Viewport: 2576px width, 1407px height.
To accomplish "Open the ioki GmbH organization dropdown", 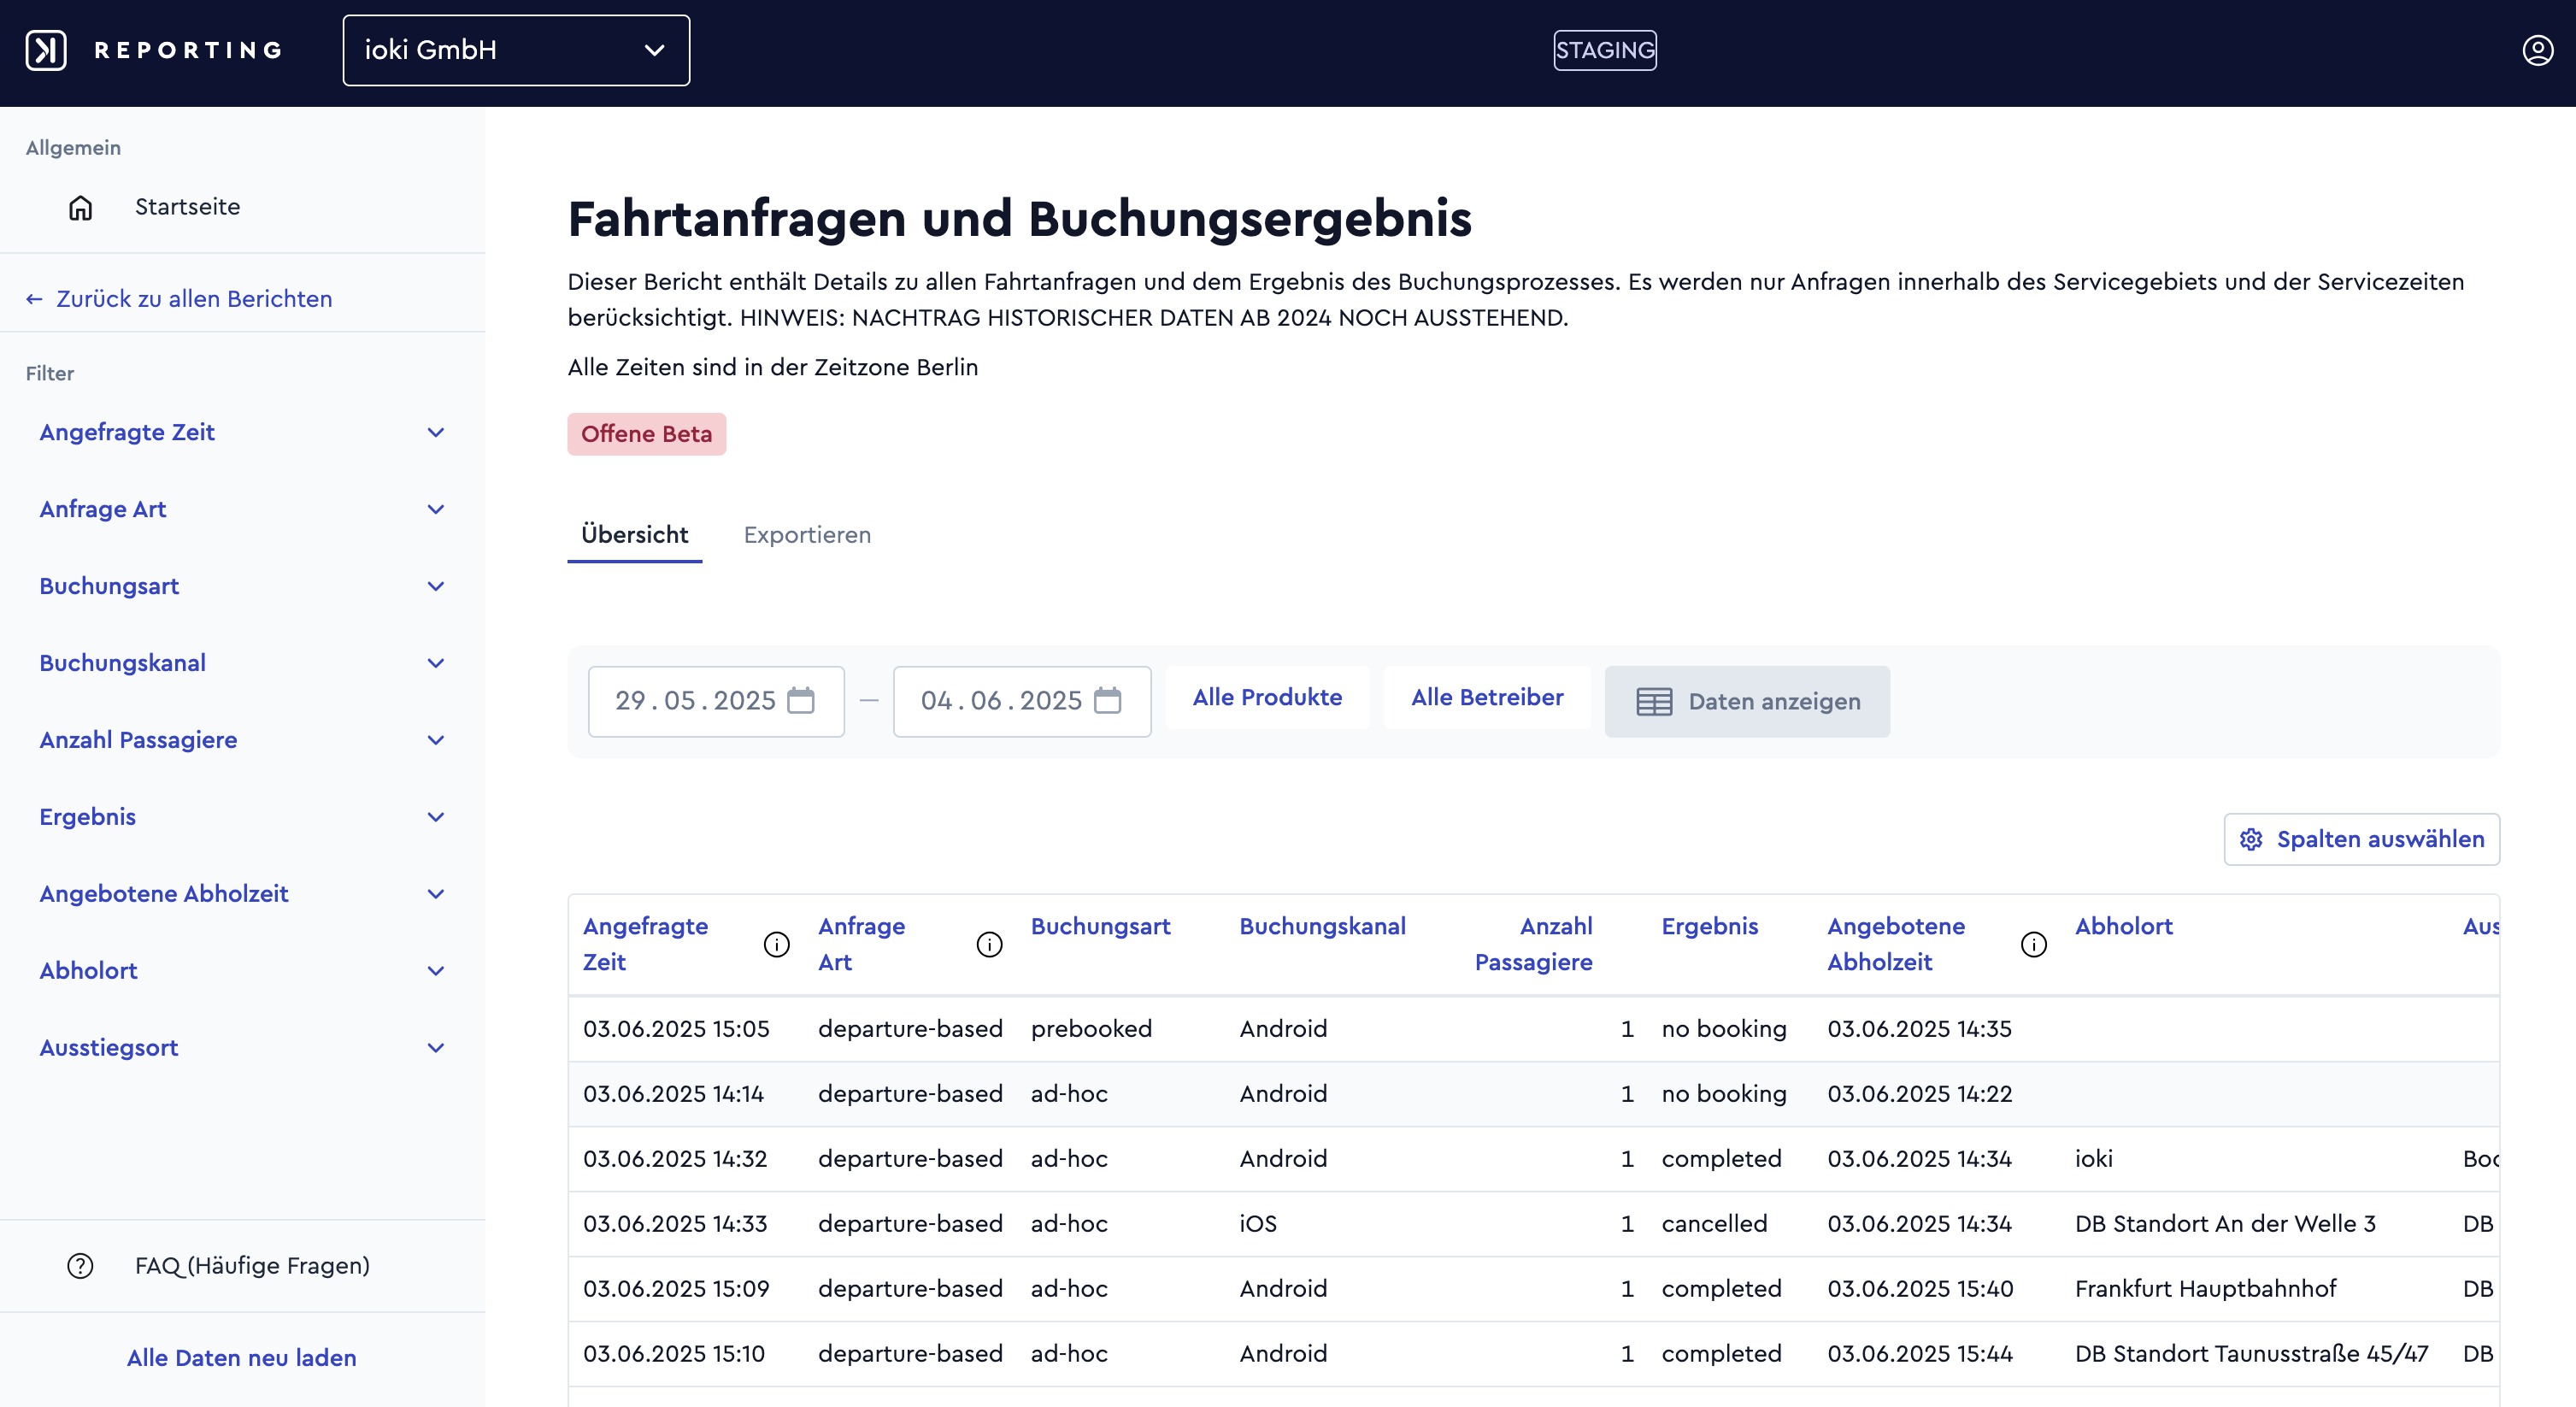I will (516, 50).
